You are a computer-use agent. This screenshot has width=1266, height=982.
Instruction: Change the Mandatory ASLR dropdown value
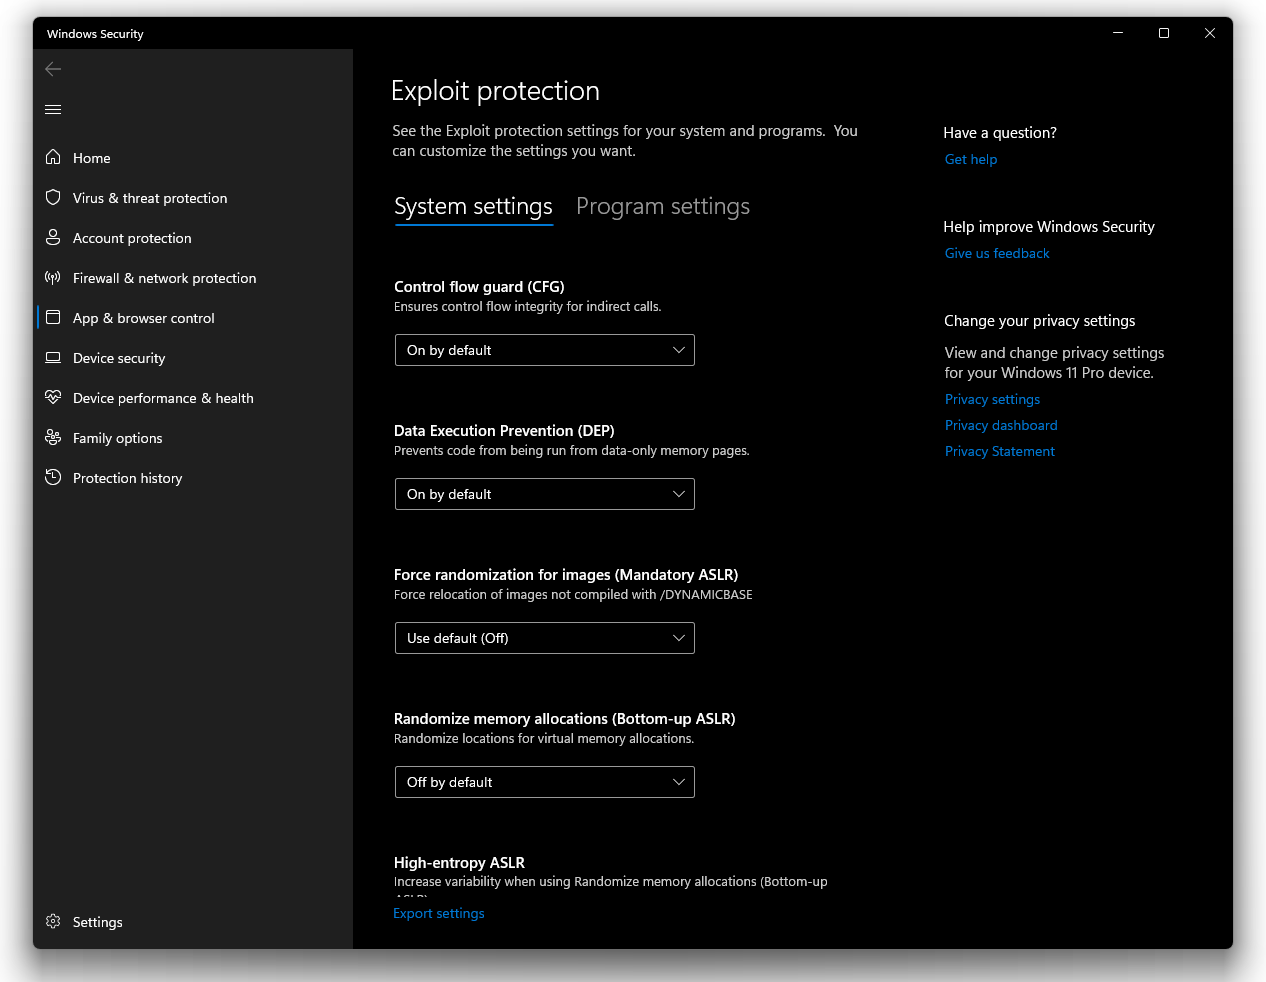(544, 637)
